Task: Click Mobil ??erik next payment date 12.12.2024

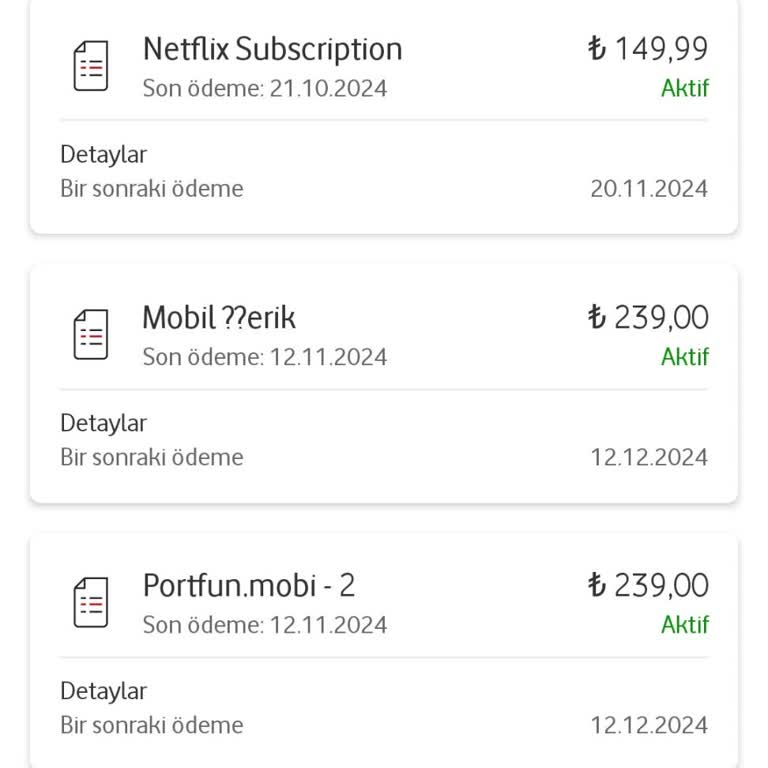Action: pyautogui.click(x=648, y=458)
